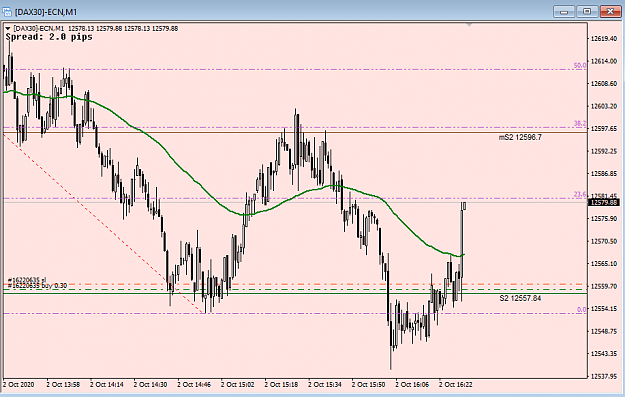This screenshot has height=397, width=625.
Task: Close the DAX30 chart window
Action: pyautogui.click(x=610, y=12)
